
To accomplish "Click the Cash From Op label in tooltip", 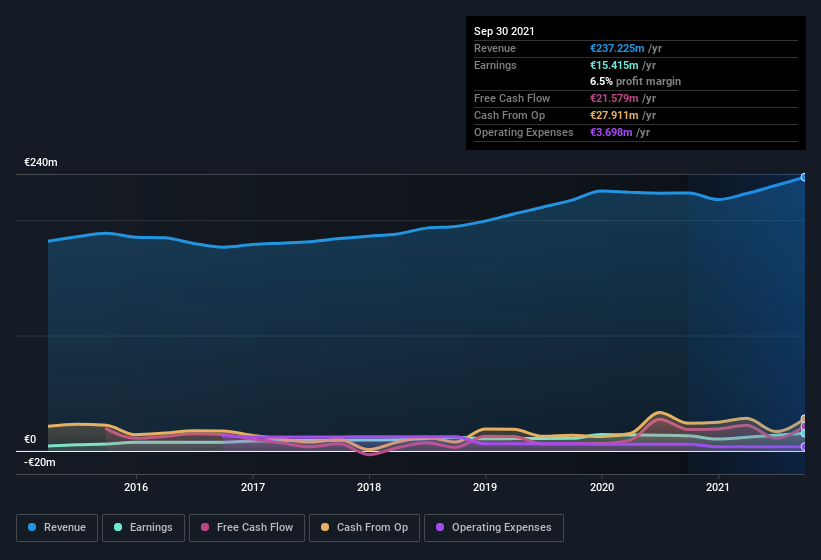I will coord(509,115).
